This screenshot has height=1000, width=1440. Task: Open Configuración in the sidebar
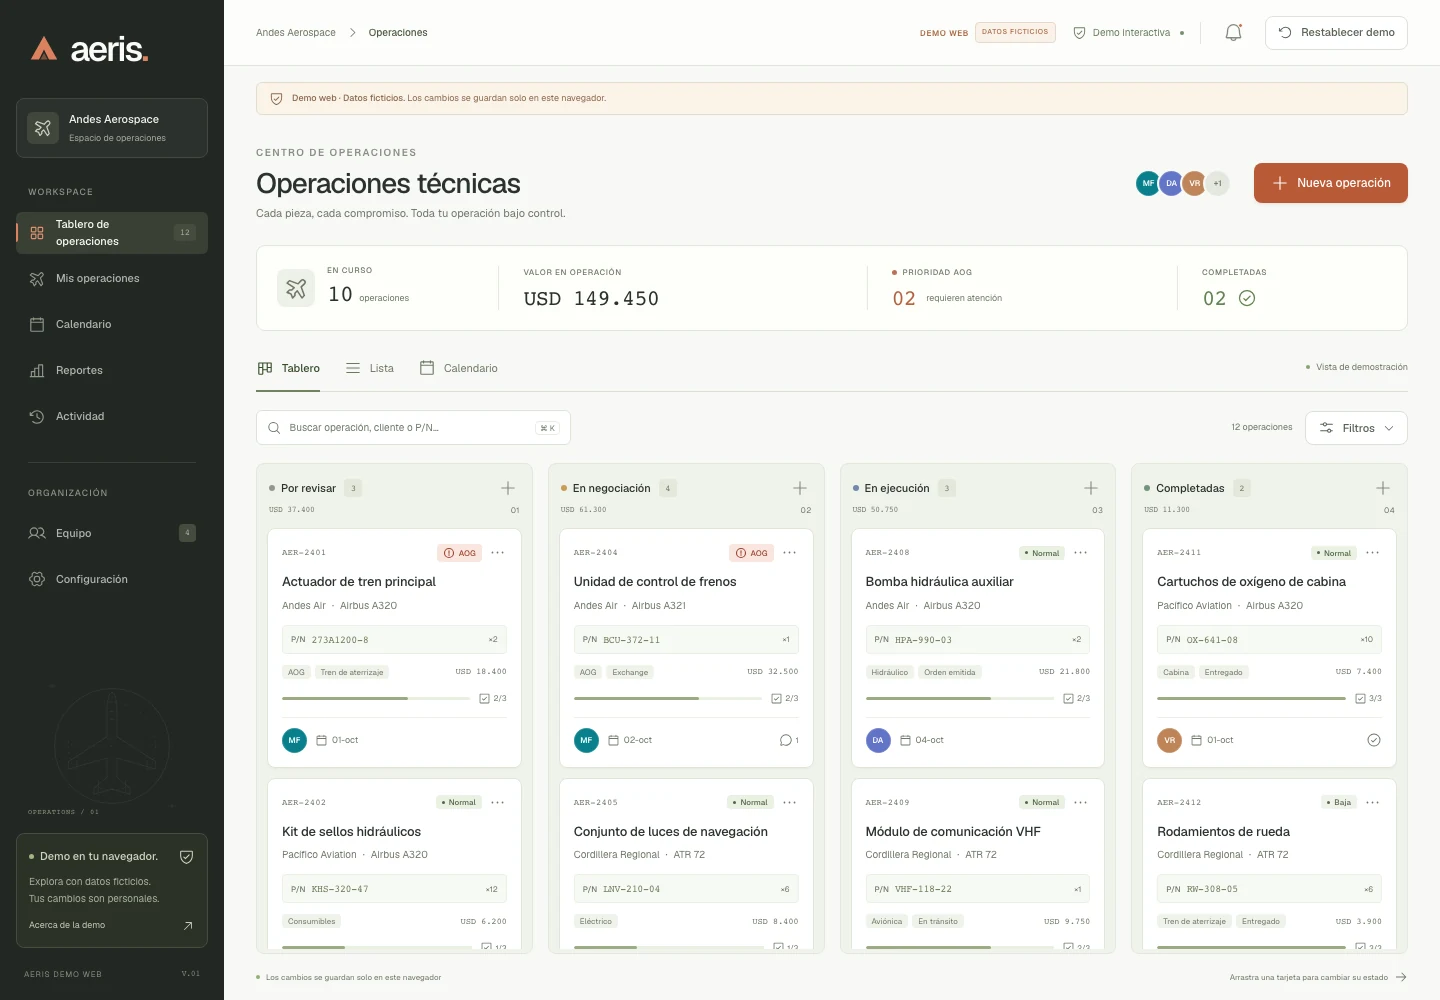[x=112, y=580]
